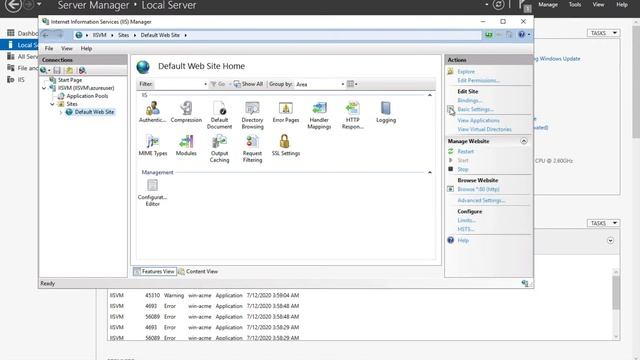Open the Compression feature icon
Viewport: 640px width, 360px height.
pyautogui.click(x=186, y=112)
